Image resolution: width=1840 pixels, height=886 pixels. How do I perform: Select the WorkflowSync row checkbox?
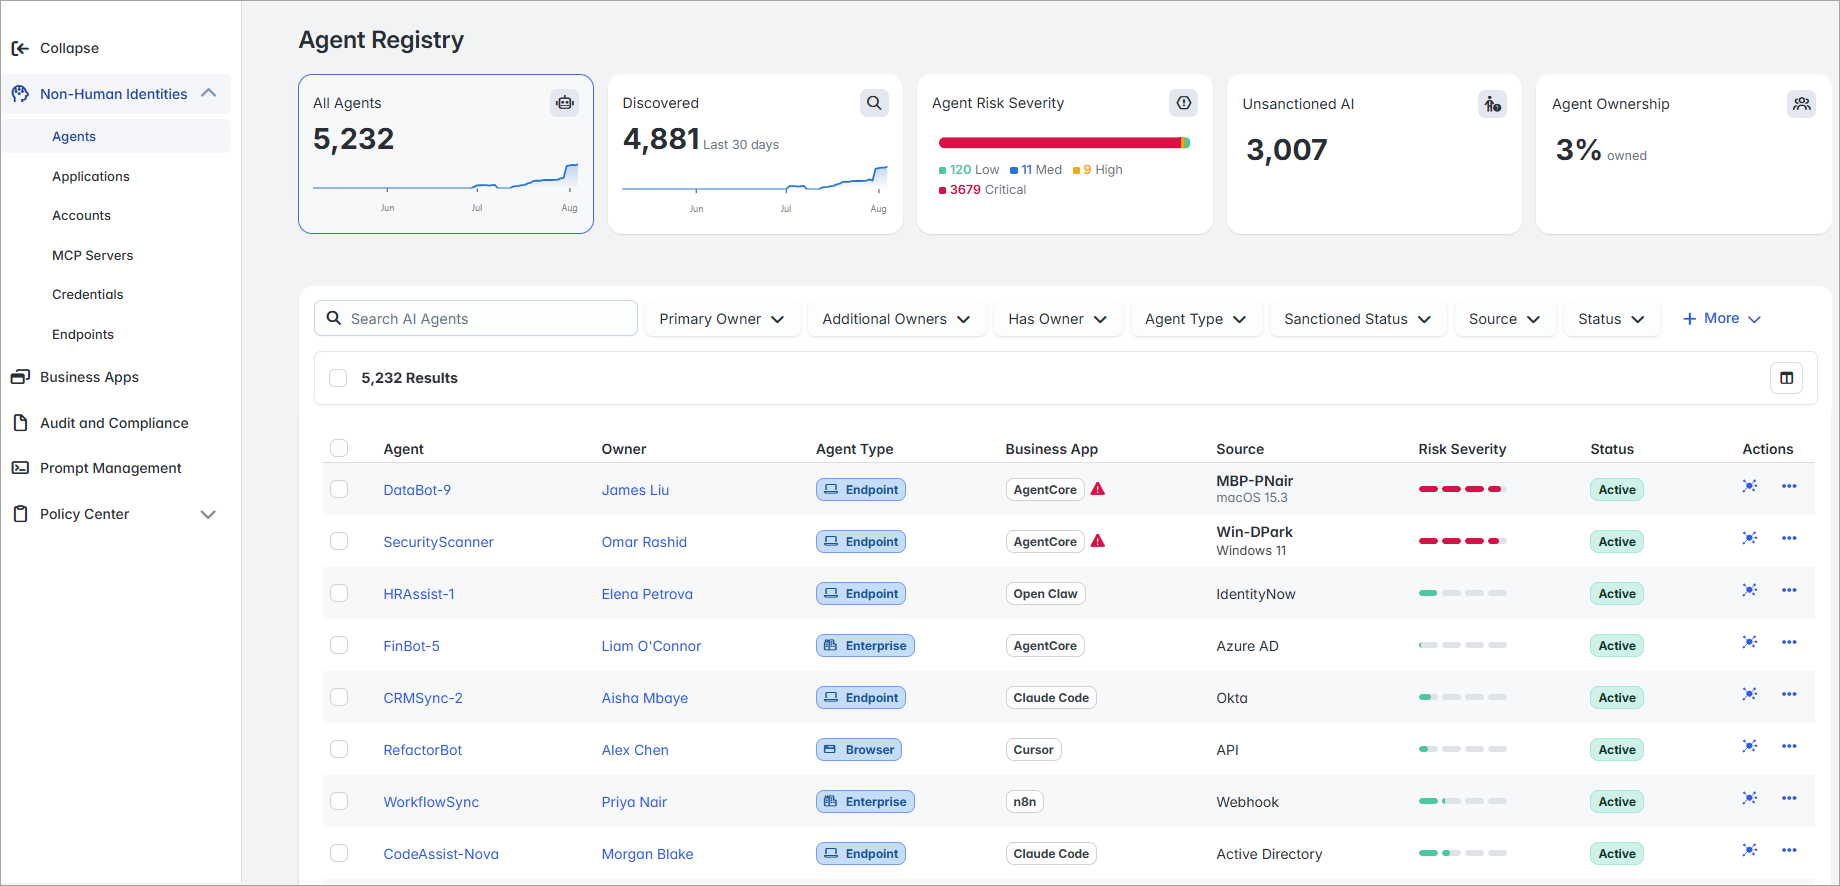click(339, 801)
